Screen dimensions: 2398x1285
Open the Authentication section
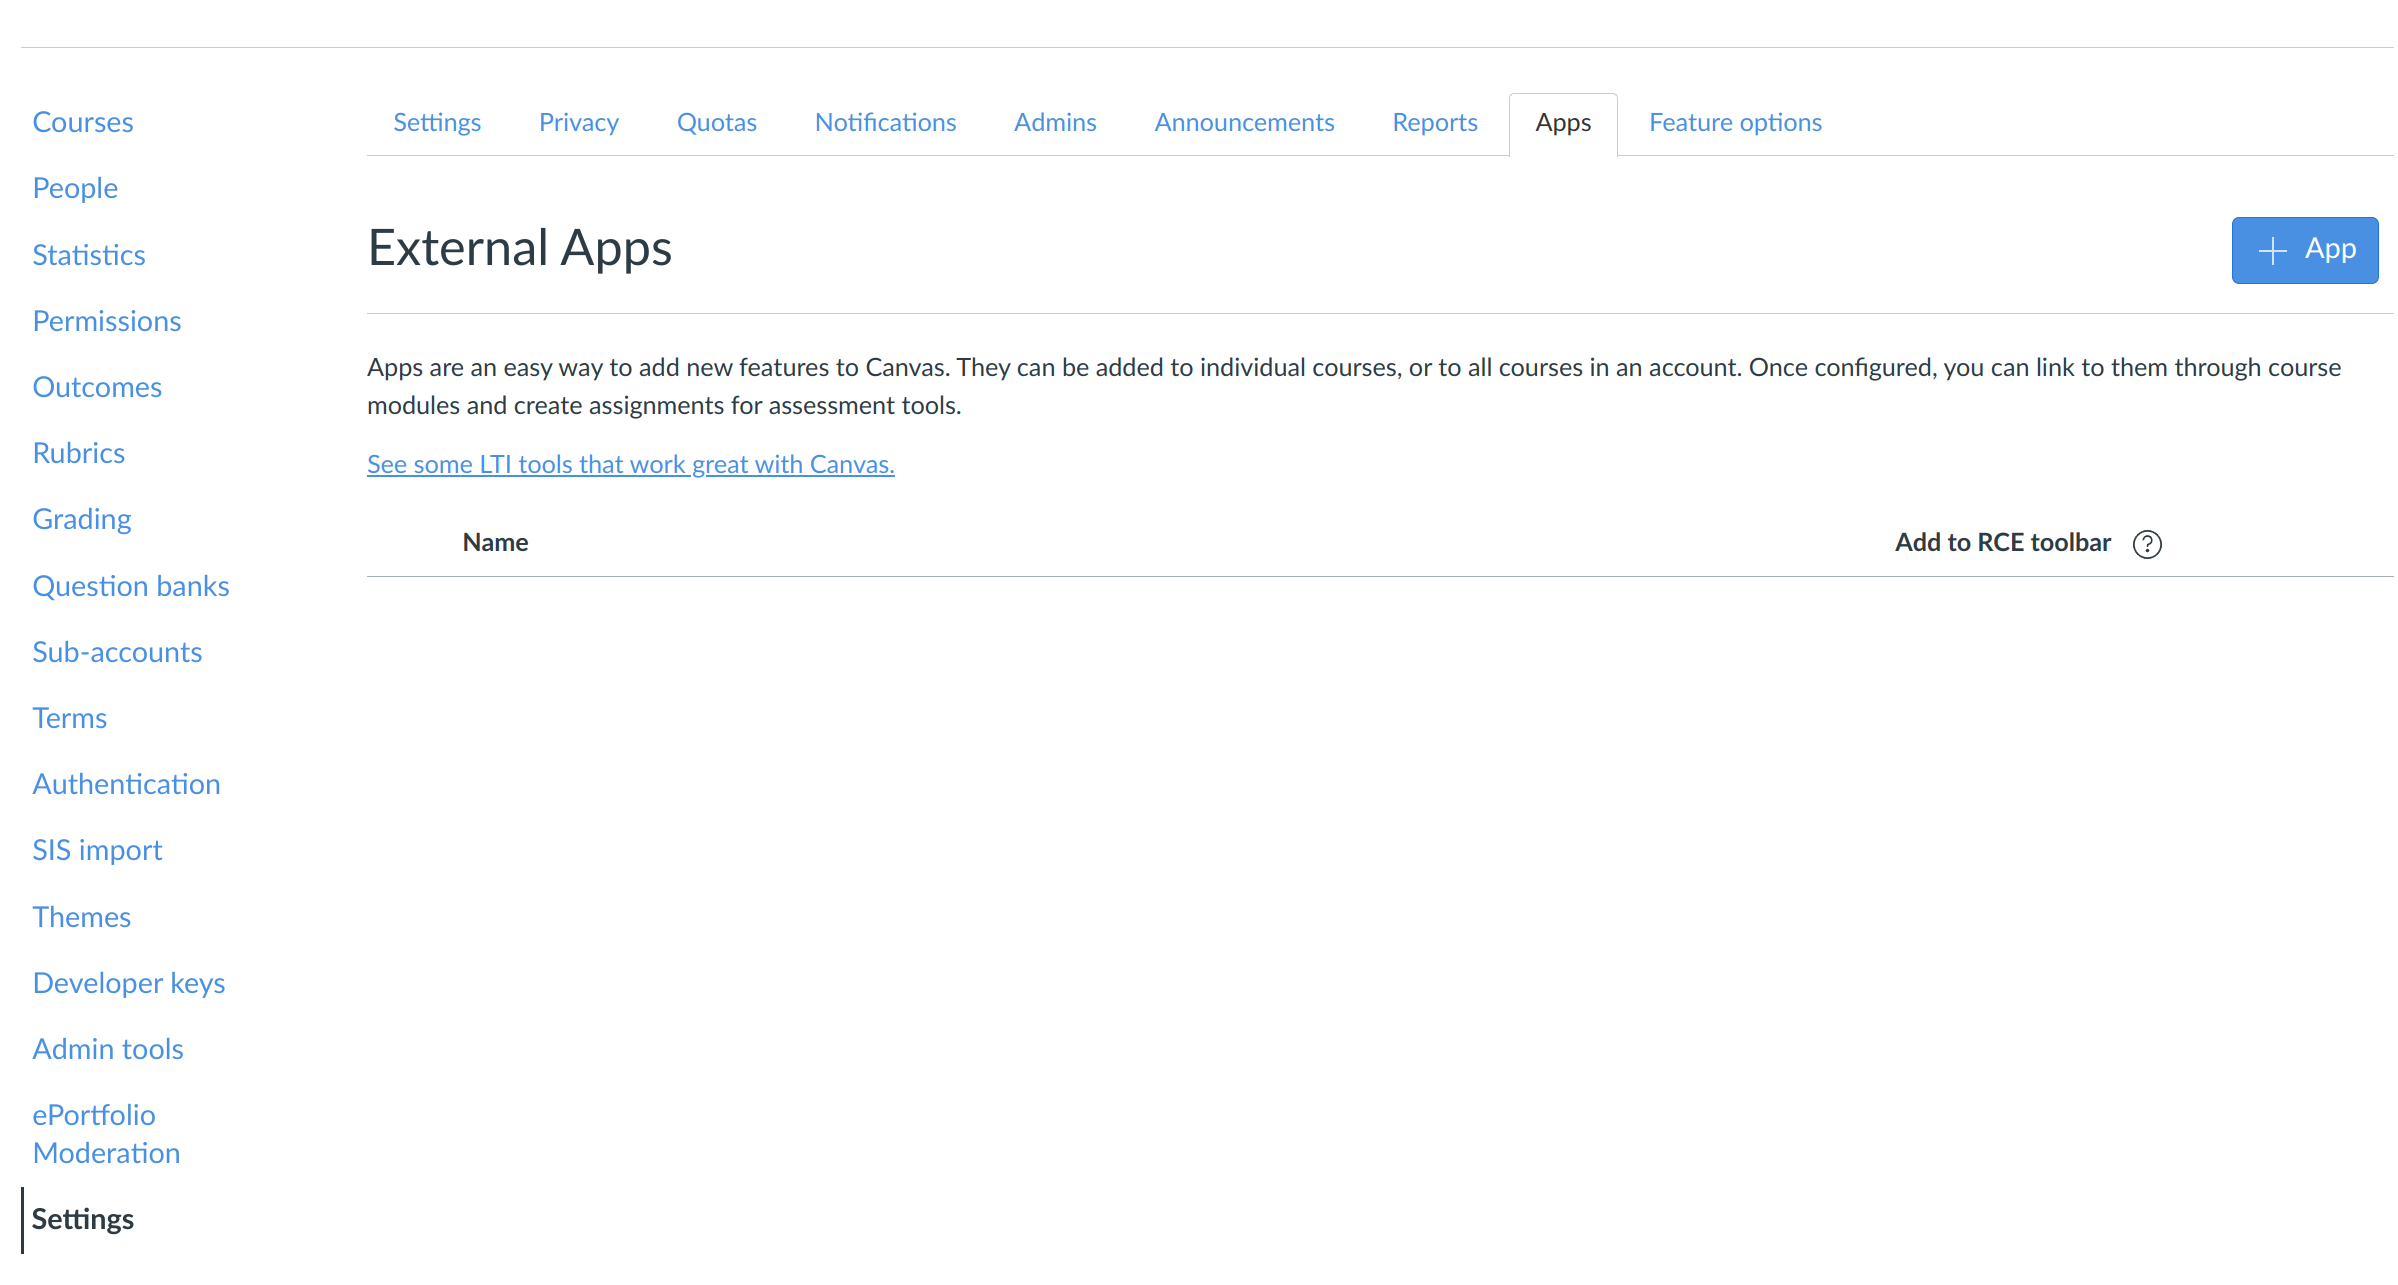pyautogui.click(x=126, y=784)
